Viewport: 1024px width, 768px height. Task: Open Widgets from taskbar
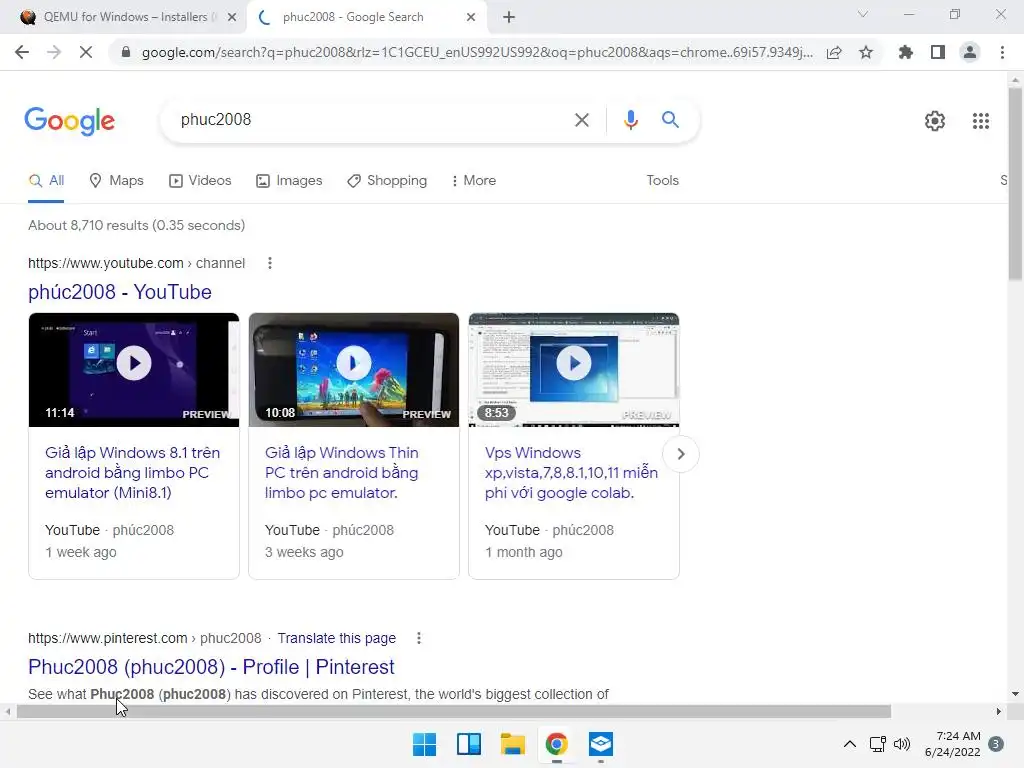click(x=469, y=744)
